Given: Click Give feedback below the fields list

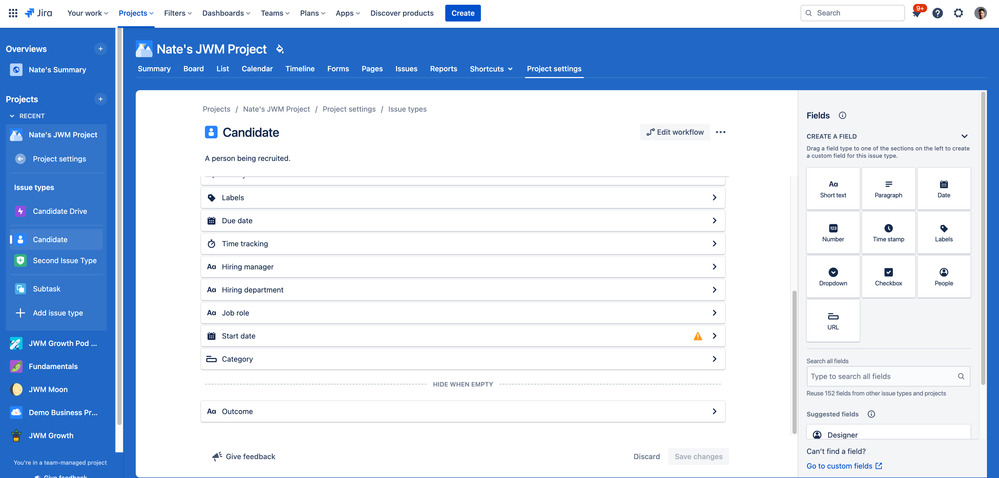Looking at the screenshot, I should pyautogui.click(x=243, y=456).
